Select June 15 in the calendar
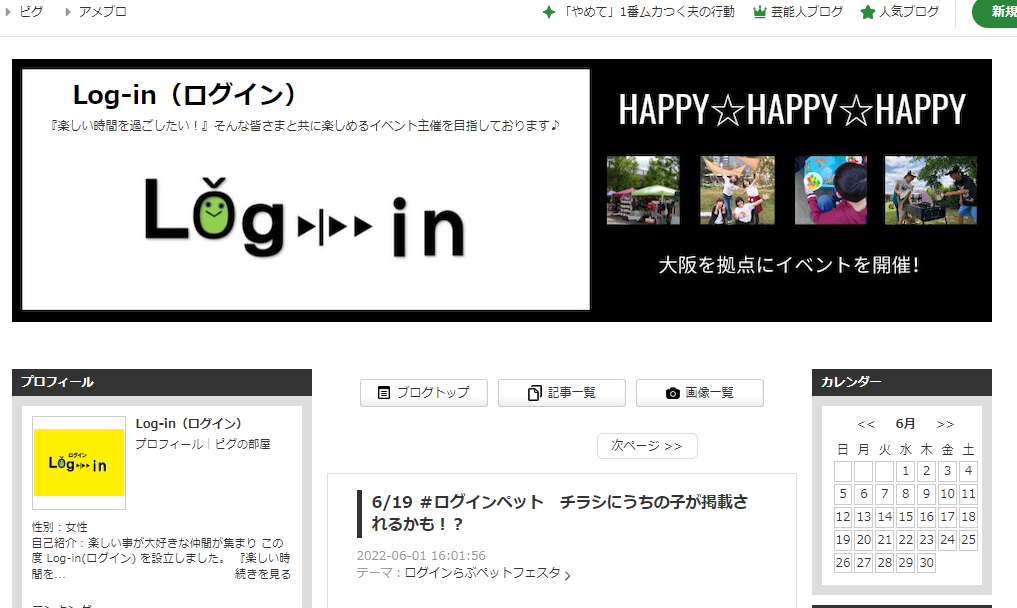Viewport: 1017px width, 608px height. [x=905, y=517]
